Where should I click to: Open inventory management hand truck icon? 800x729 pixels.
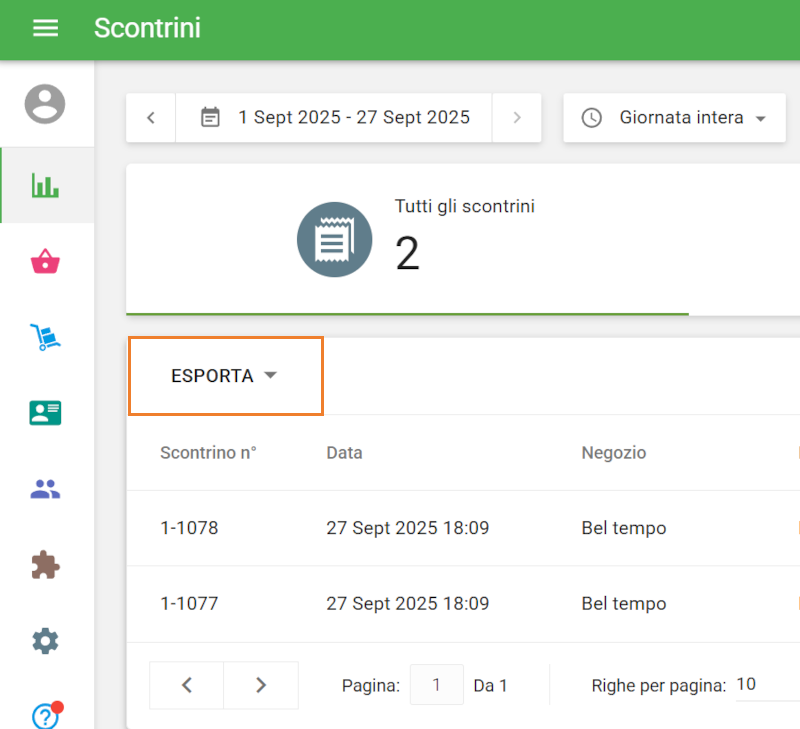(x=46, y=337)
